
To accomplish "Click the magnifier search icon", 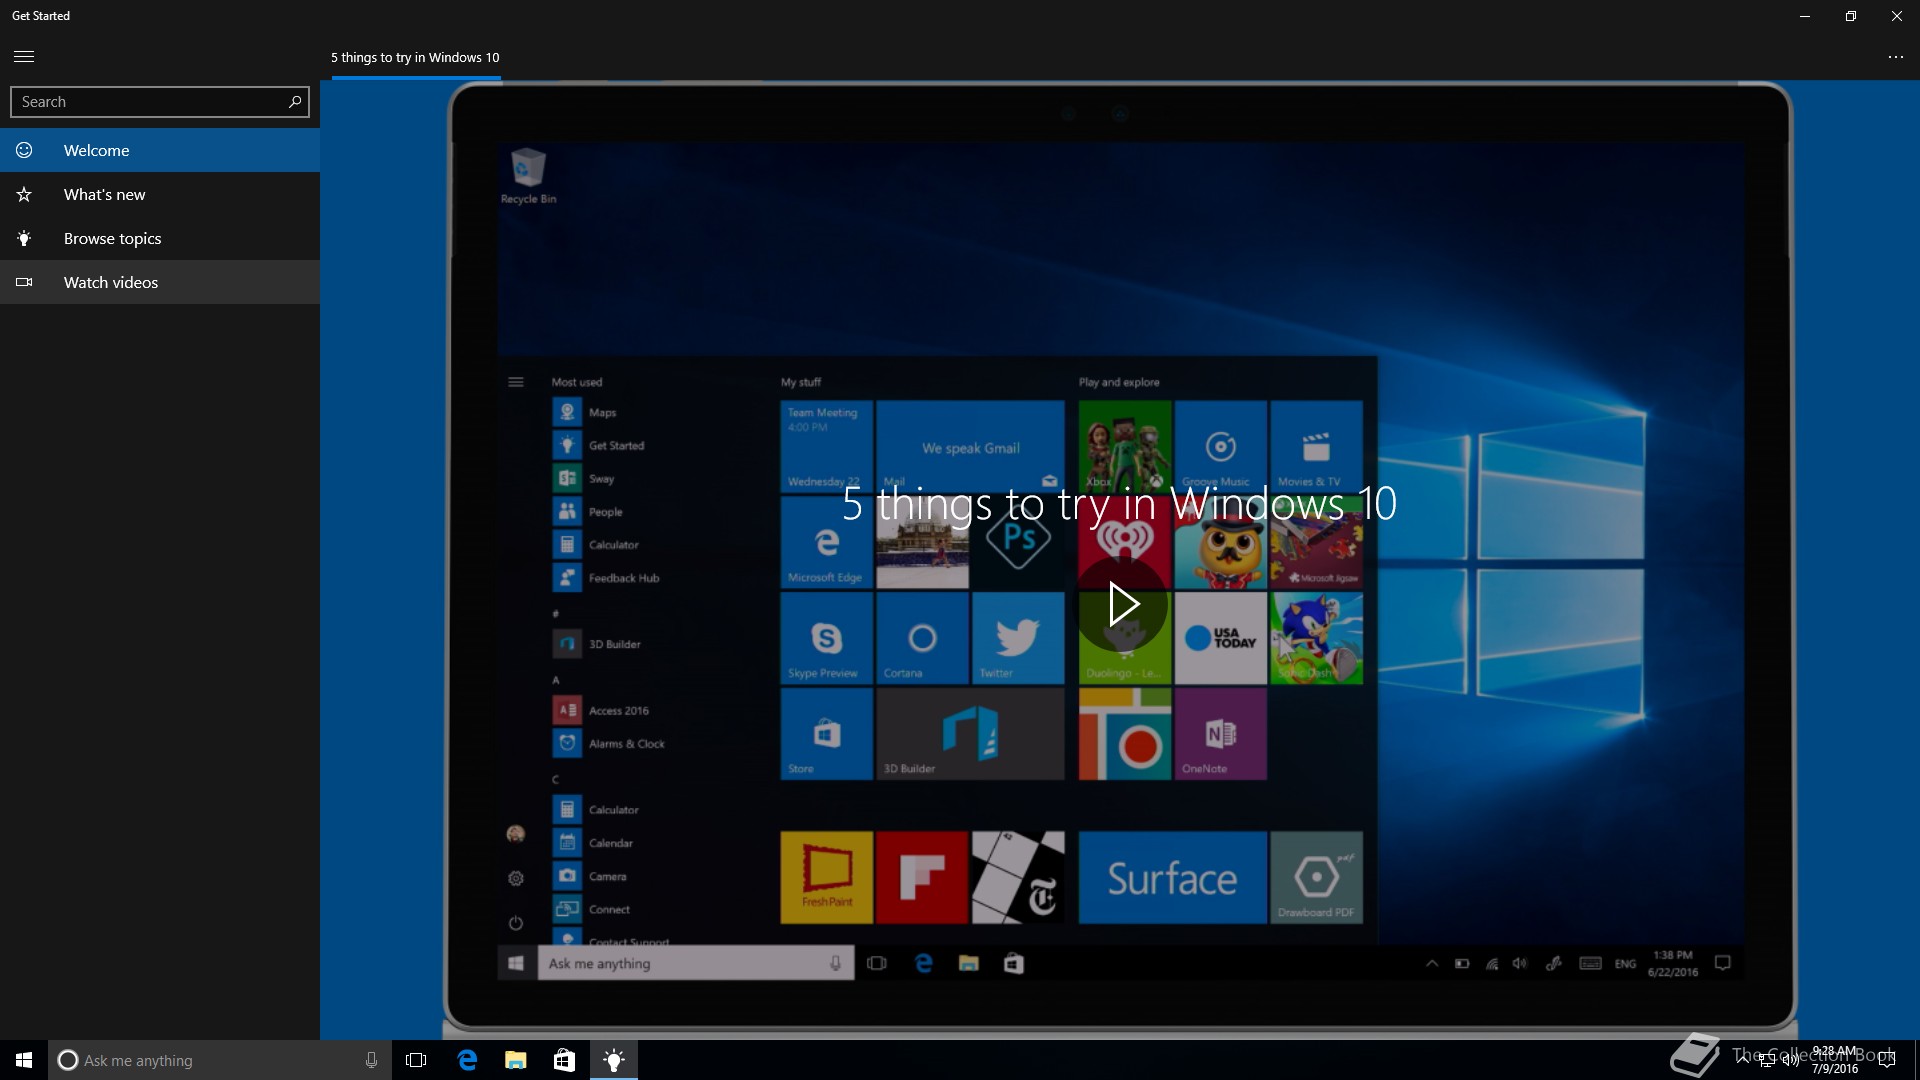I will [x=295, y=102].
